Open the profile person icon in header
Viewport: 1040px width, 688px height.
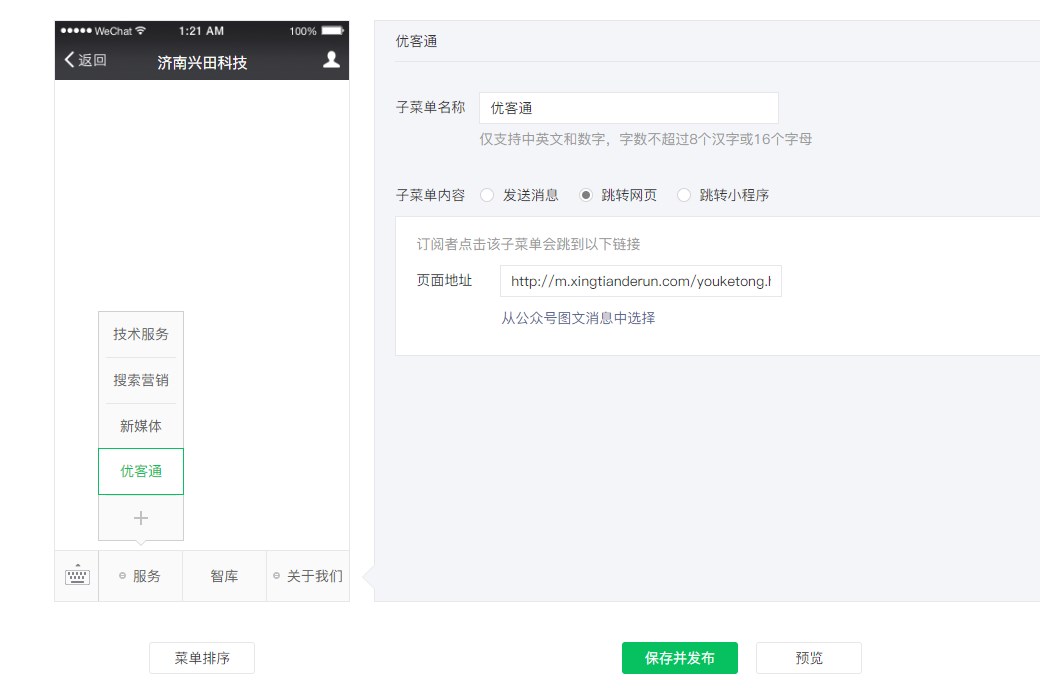tap(331, 60)
